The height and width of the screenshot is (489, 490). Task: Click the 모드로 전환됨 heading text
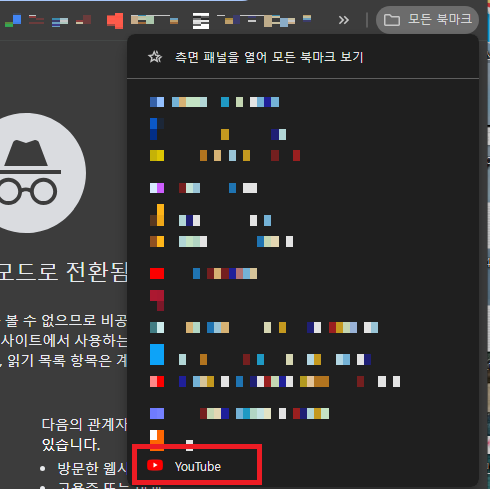(63, 272)
